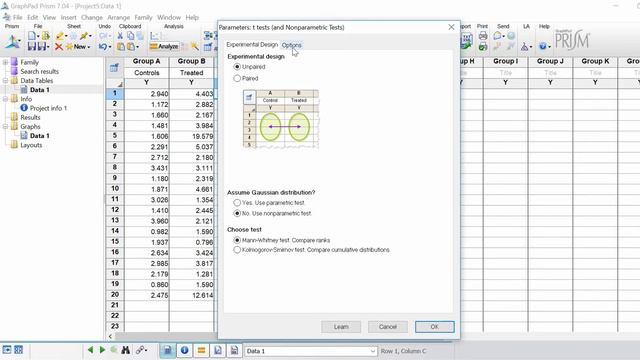The height and width of the screenshot is (360, 640).
Task: Click the green previous sheet arrow
Action: 90,350
